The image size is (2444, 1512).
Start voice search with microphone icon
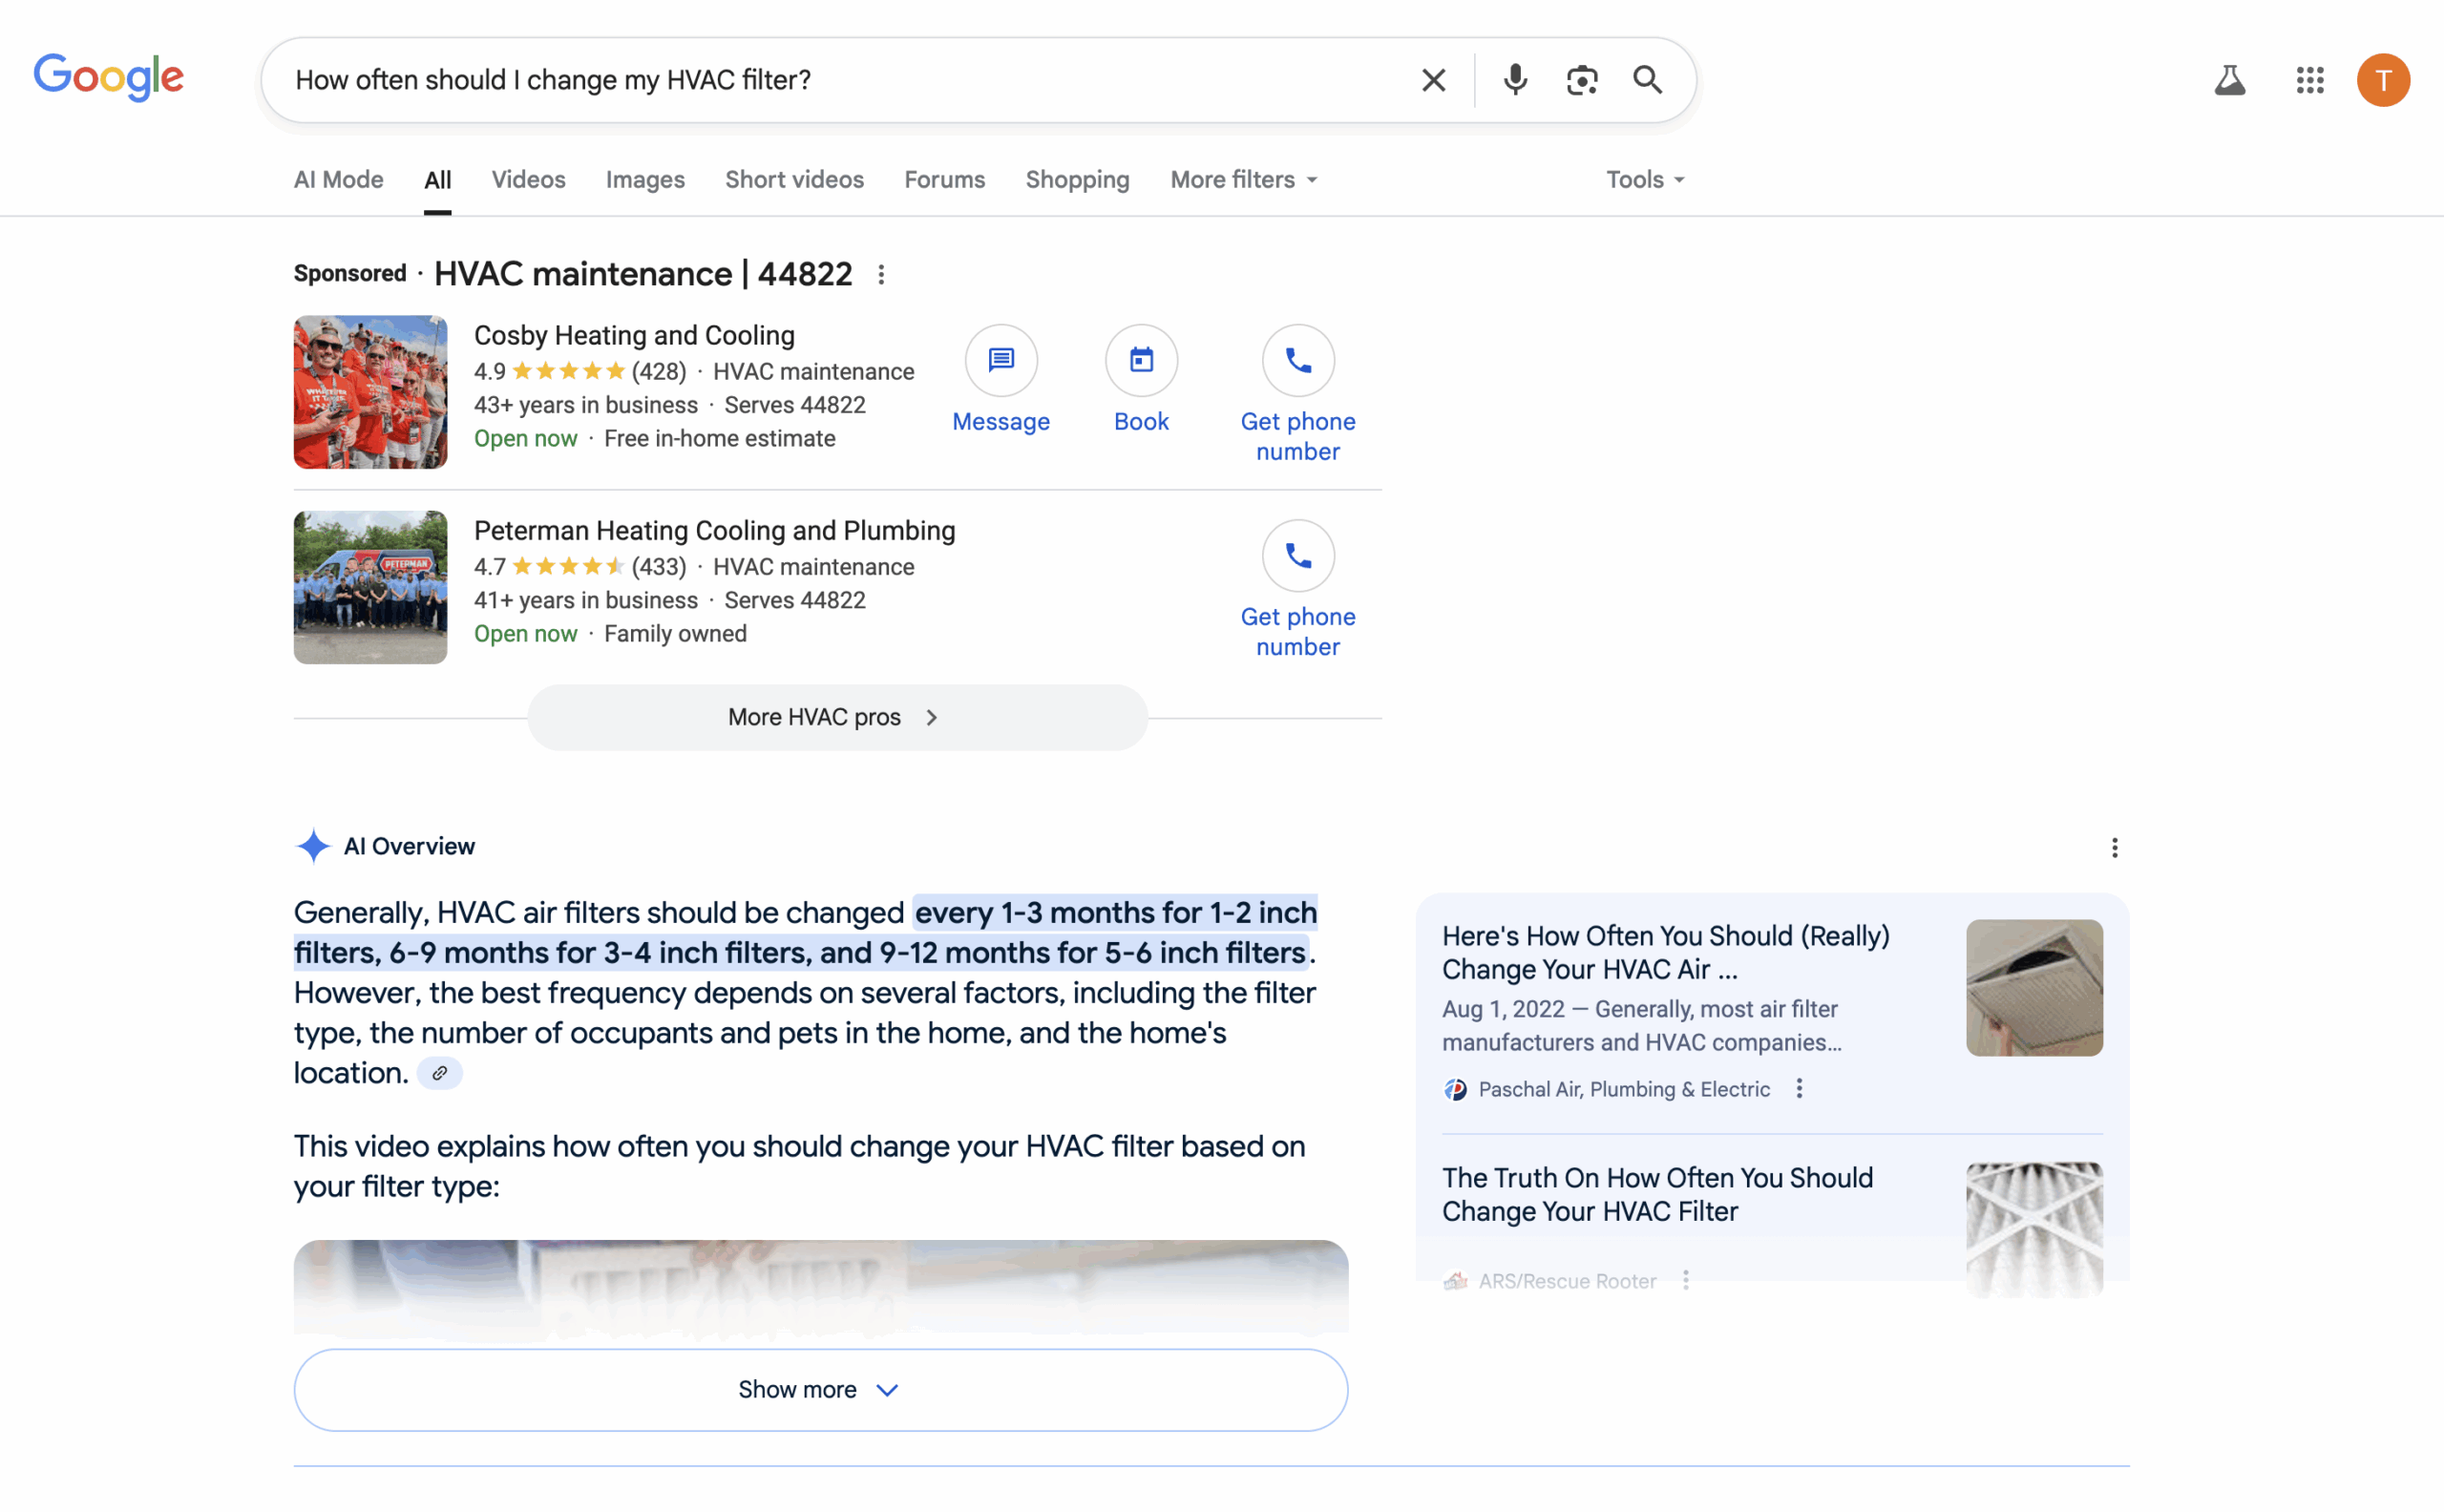[x=1515, y=80]
